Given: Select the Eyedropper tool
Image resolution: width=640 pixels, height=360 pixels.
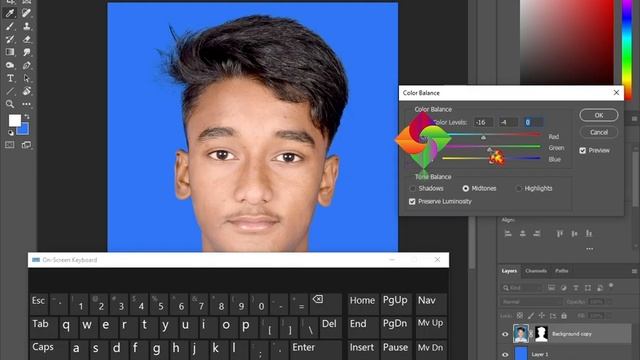Looking at the screenshot, I should click(10, 13).
